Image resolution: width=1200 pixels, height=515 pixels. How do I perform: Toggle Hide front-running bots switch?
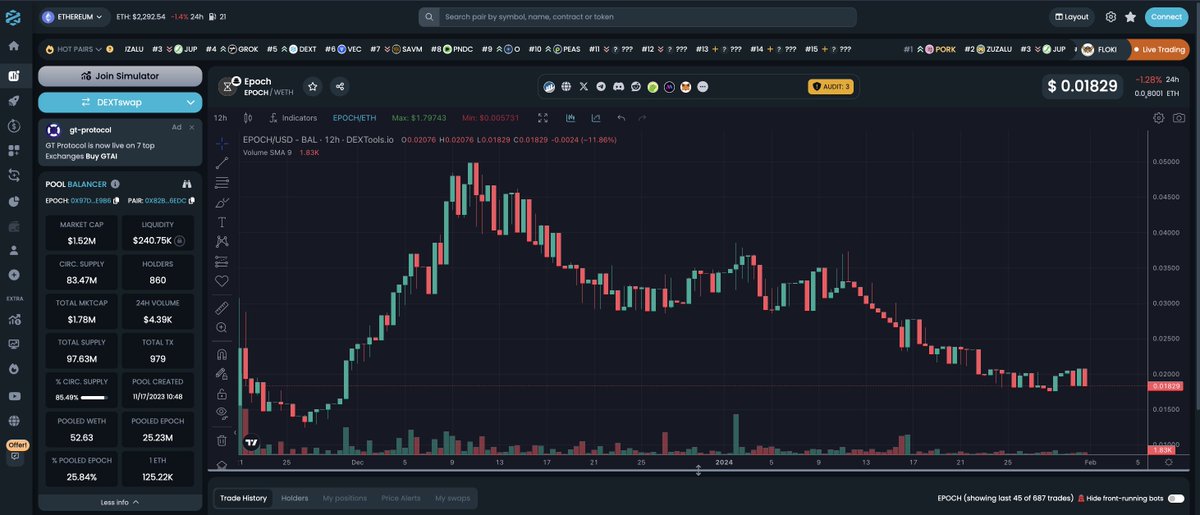point(1175,498)
